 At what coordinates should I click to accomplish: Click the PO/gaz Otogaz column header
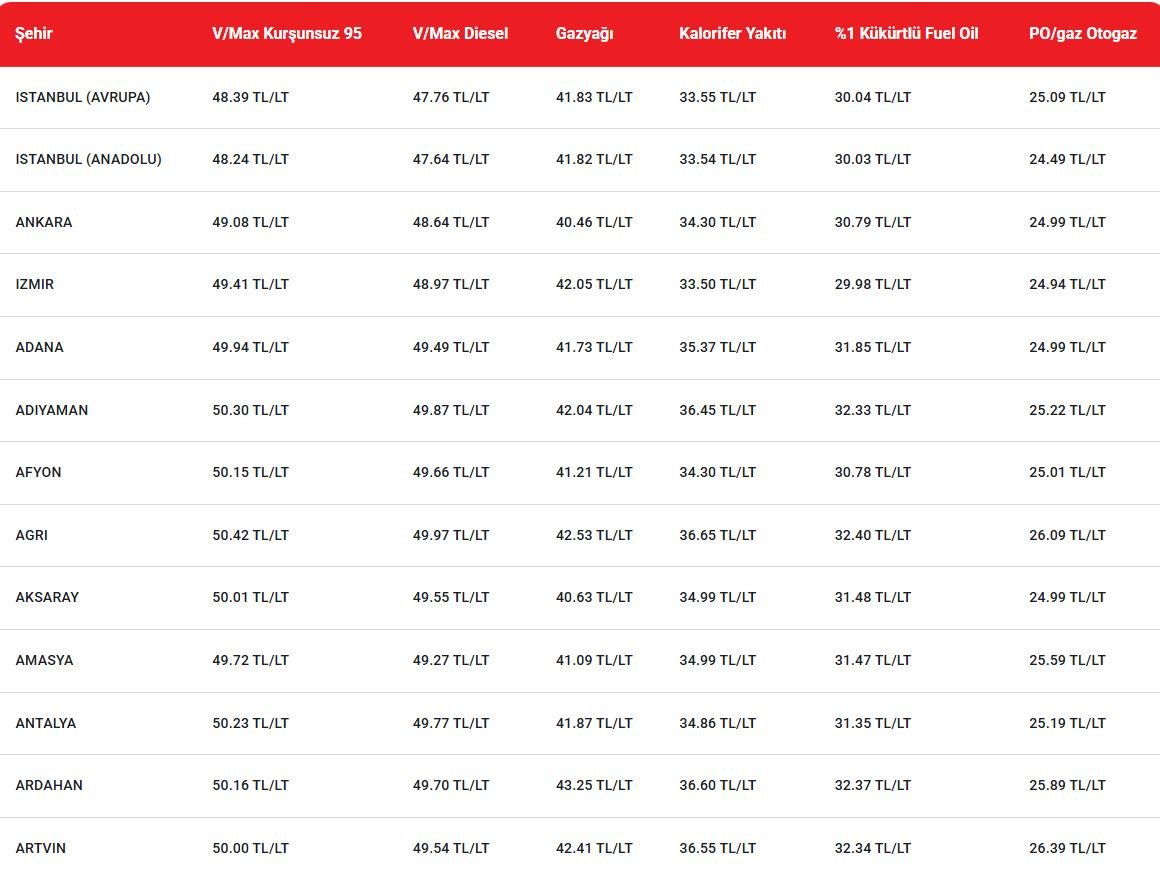[x=1082, y=33]
